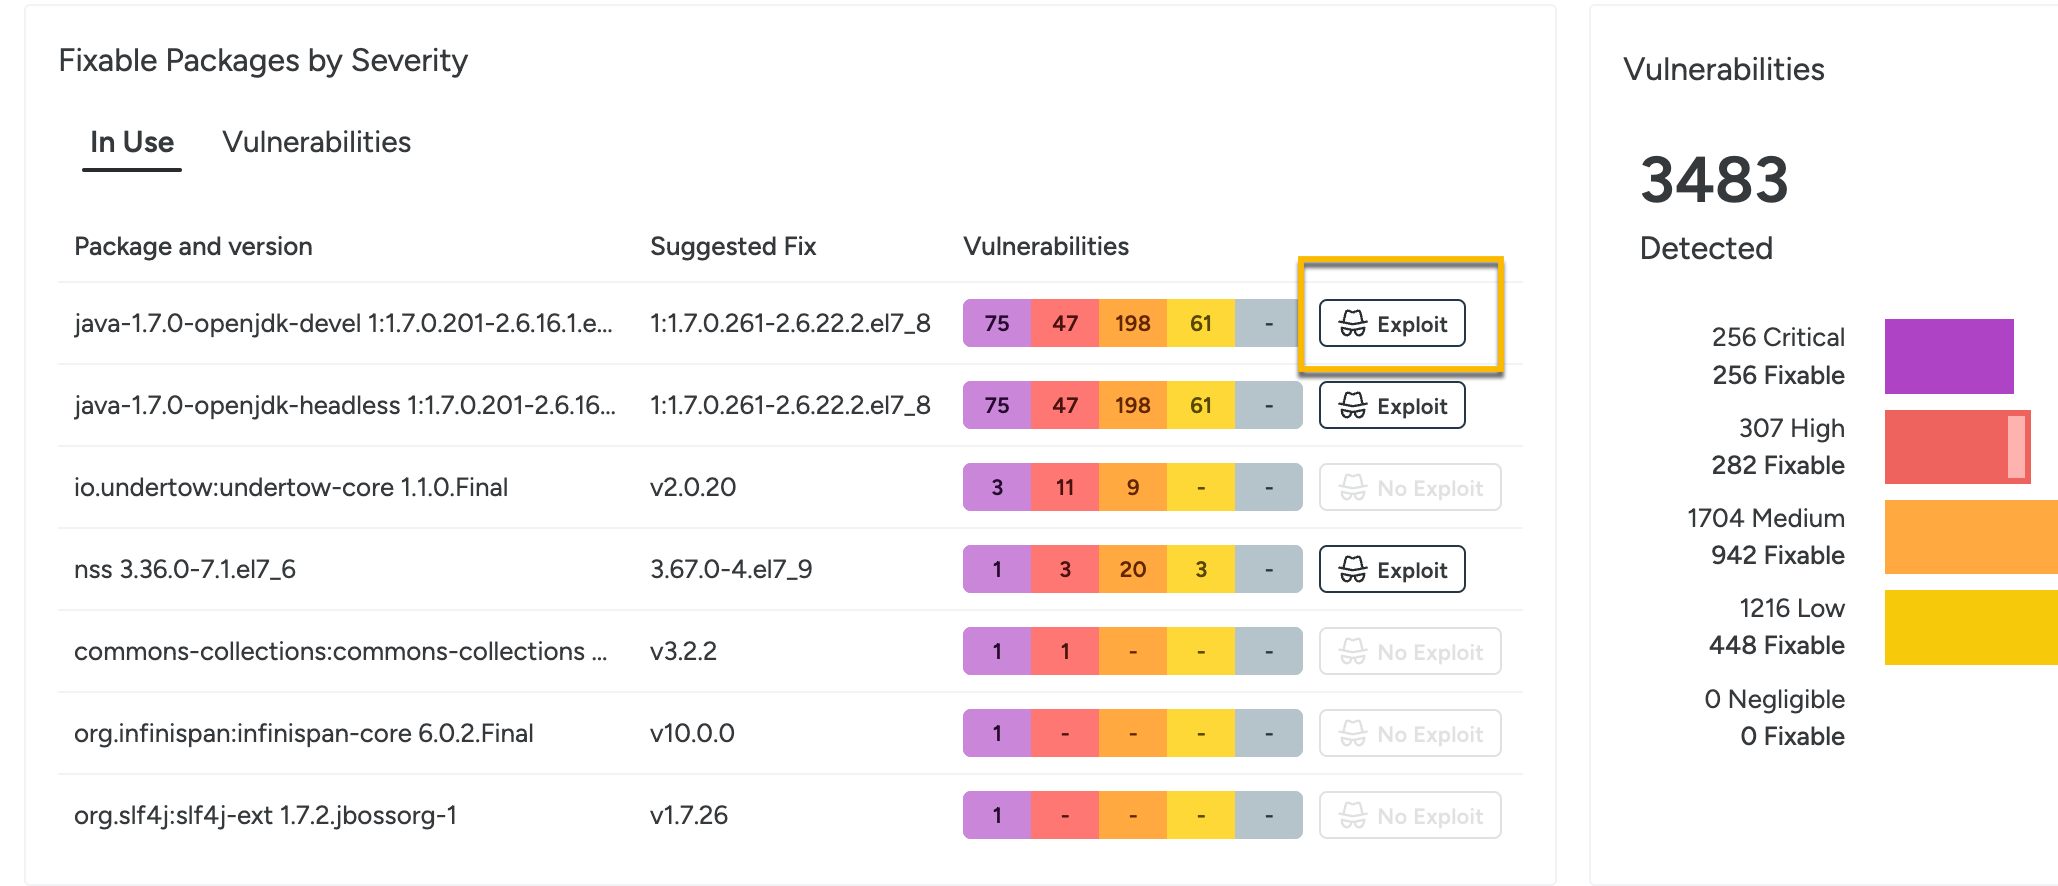Screen dimensions: 2058x886
Task: Click medium count 20 in nss row
Action: pos(1133,569)
